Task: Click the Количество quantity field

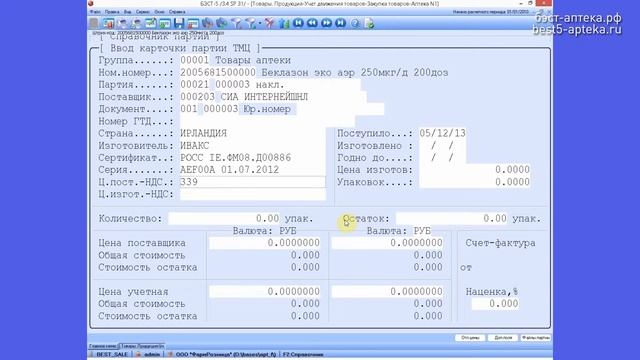Action: point(224,219)
